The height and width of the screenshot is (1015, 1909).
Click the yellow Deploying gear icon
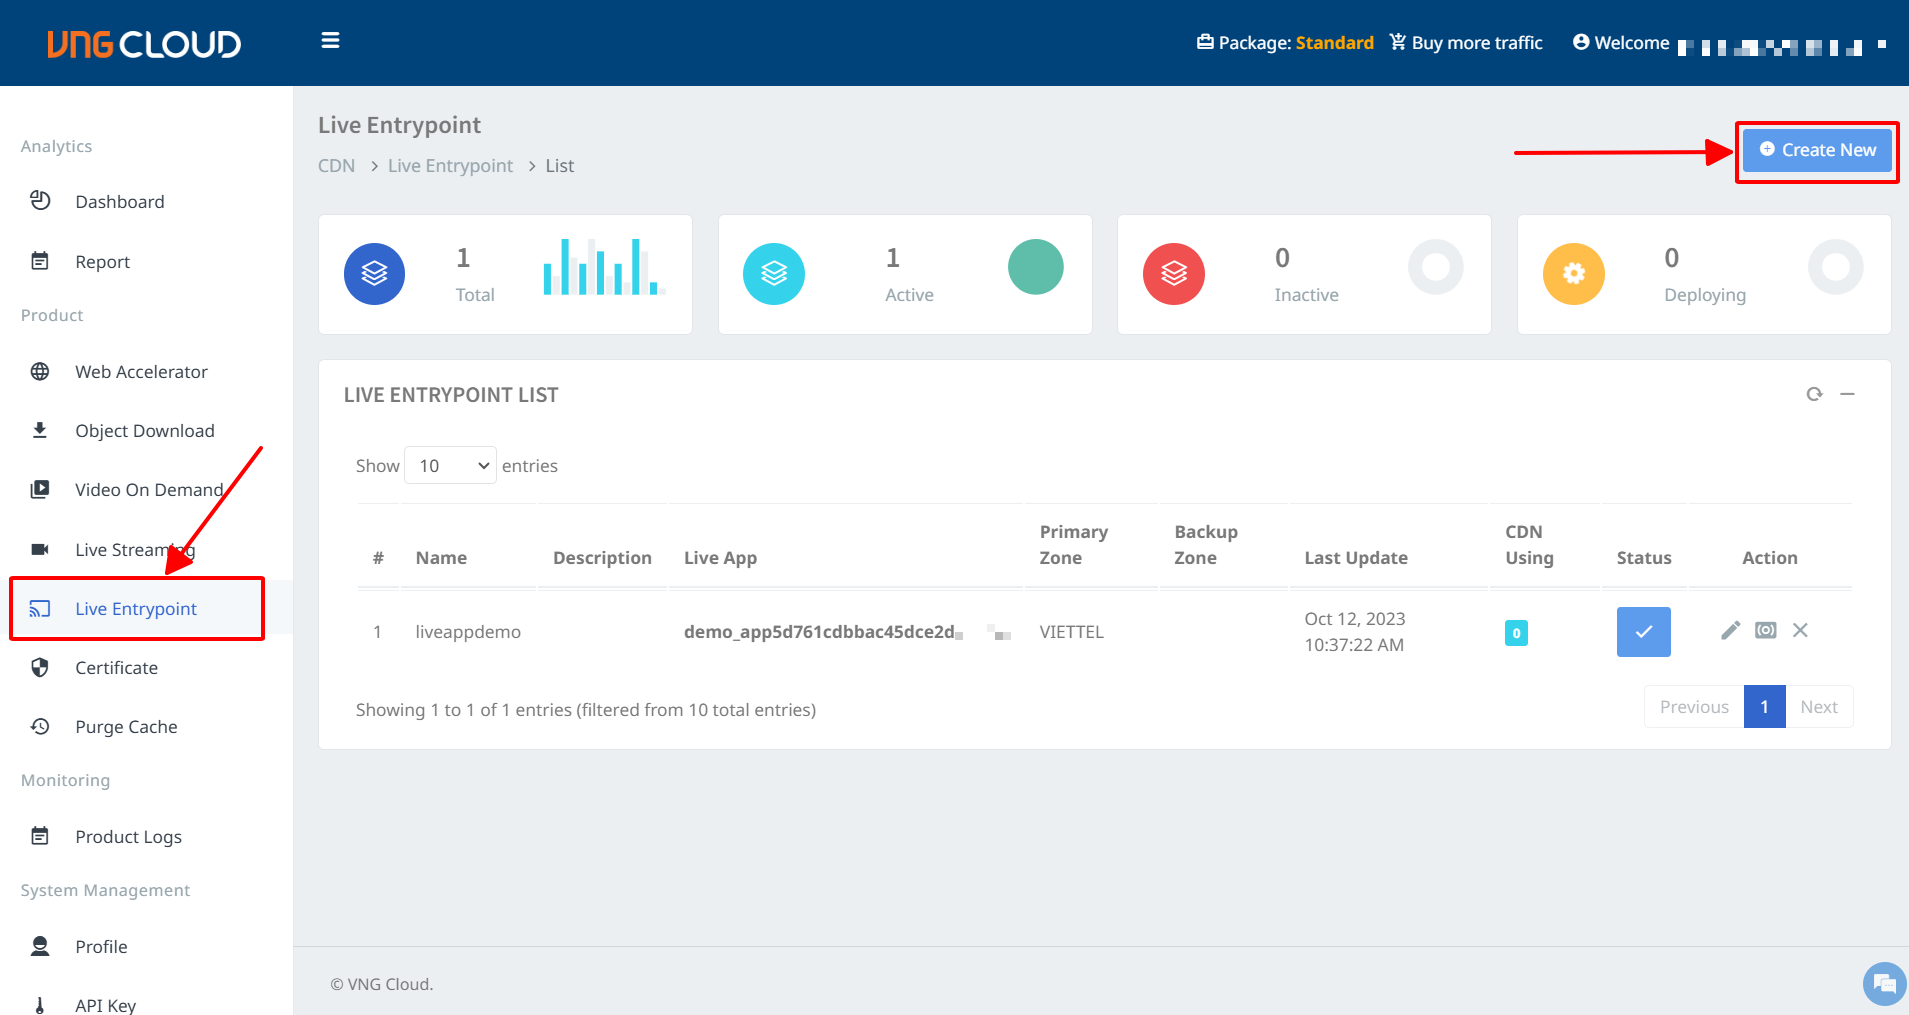tap(1573, 274)
